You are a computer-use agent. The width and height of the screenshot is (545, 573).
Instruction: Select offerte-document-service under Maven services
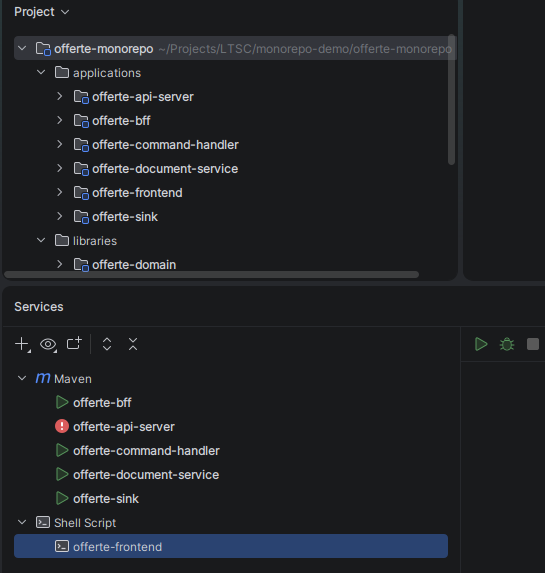coord(146,475)
